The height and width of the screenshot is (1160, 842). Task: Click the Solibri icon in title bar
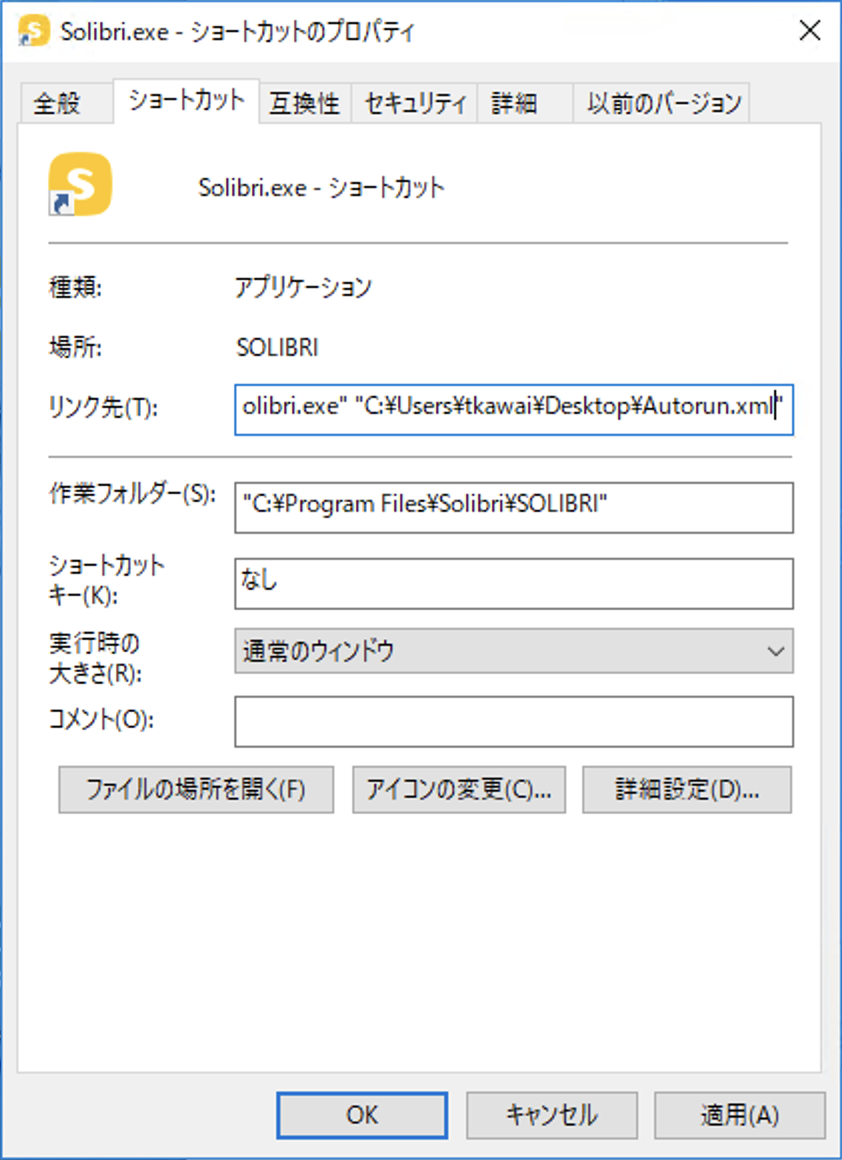tap(33, 31)
